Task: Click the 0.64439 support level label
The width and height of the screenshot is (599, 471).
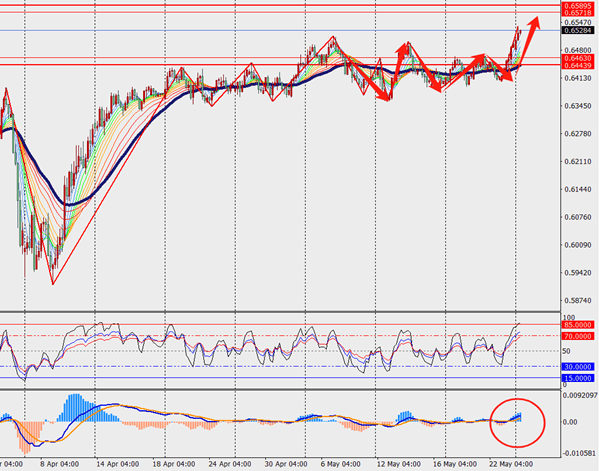Action: [x=577, y=65]
